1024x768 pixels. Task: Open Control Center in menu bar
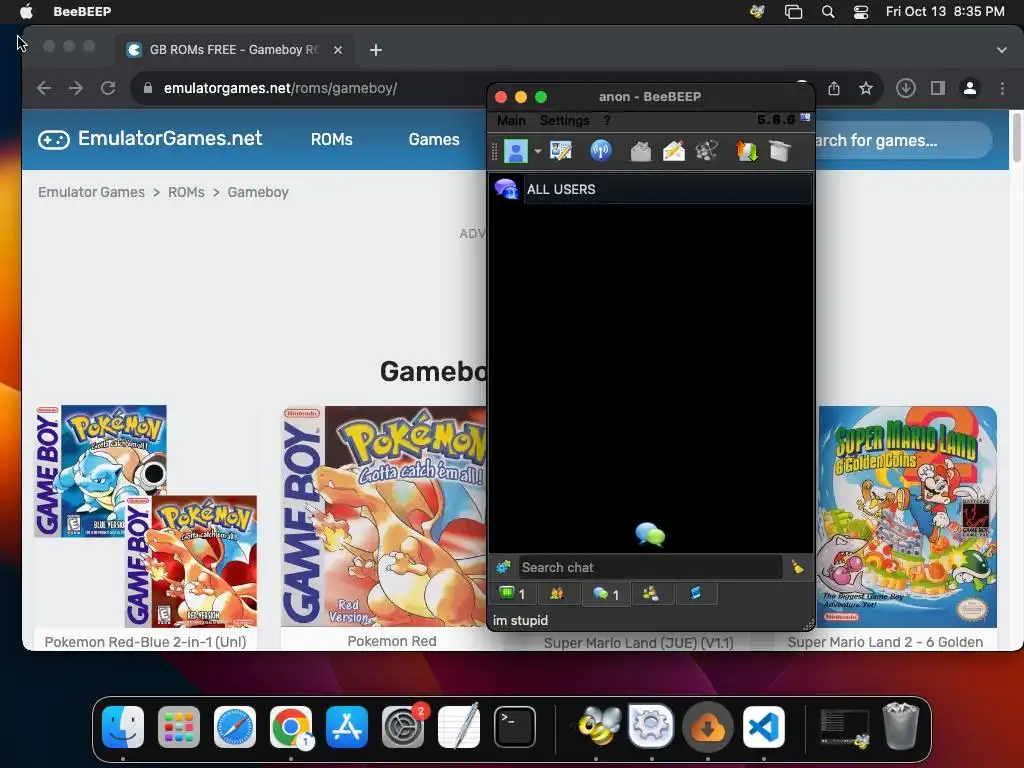point(861,12)
